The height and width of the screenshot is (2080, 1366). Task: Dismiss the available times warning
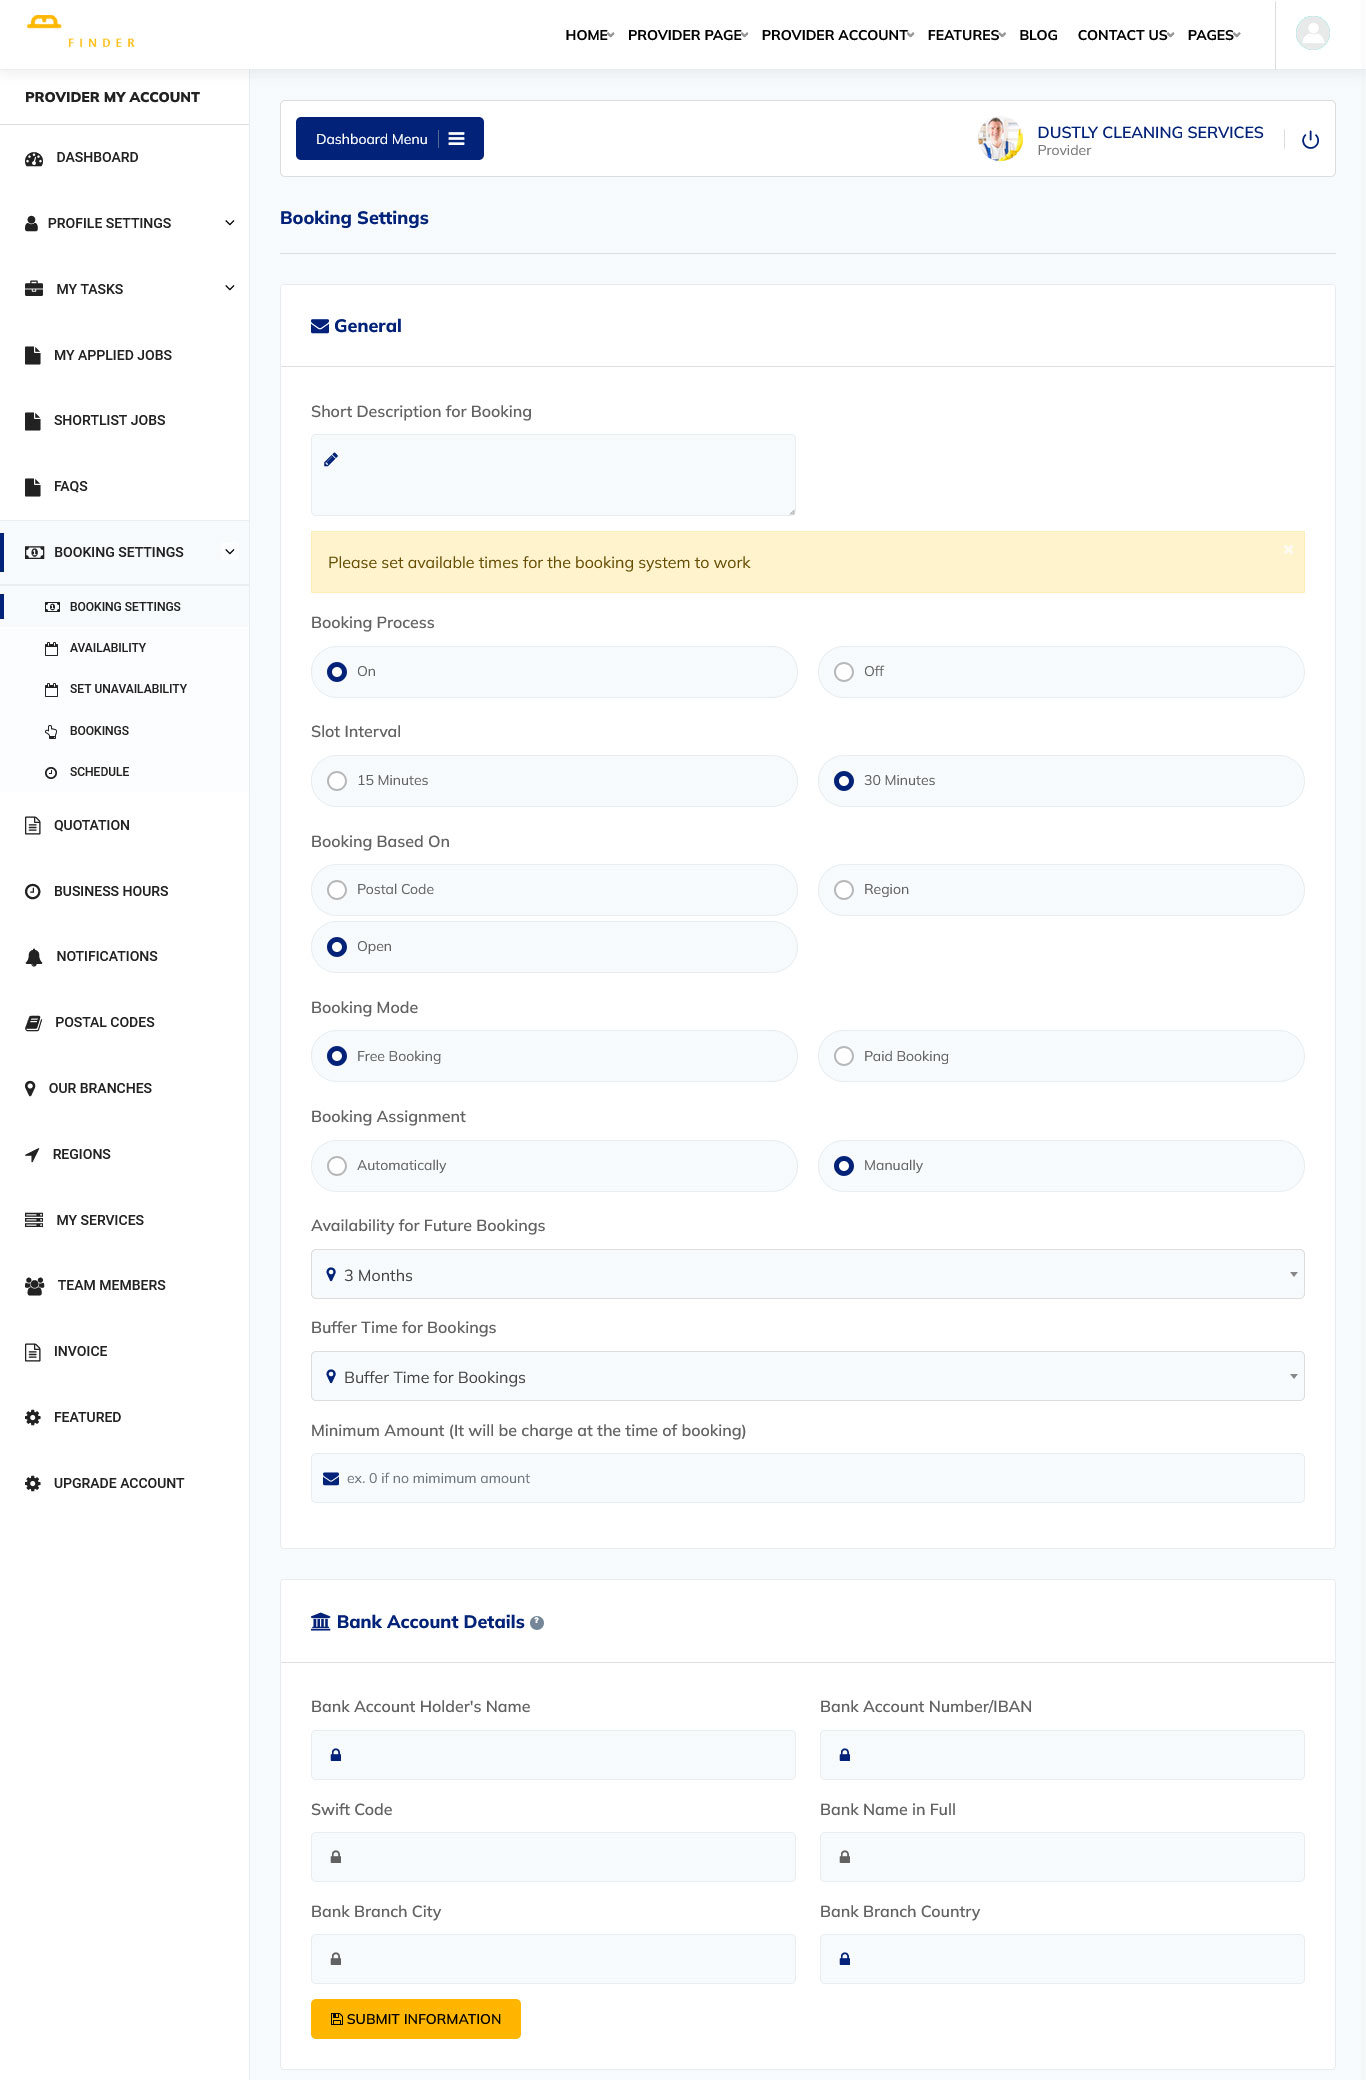click(1288, 549)
